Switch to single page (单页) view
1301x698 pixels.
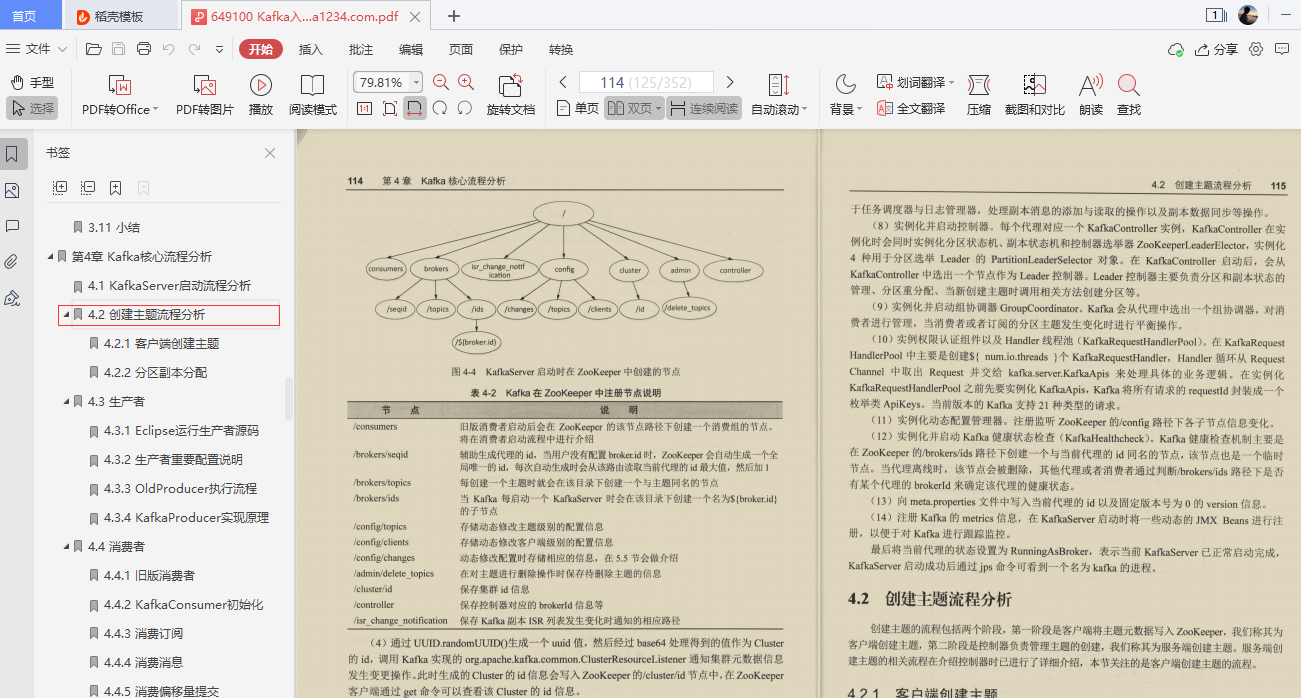[578, 108]
